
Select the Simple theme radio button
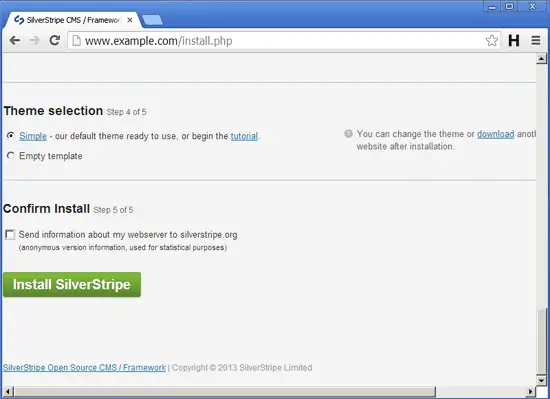(11, 135)
